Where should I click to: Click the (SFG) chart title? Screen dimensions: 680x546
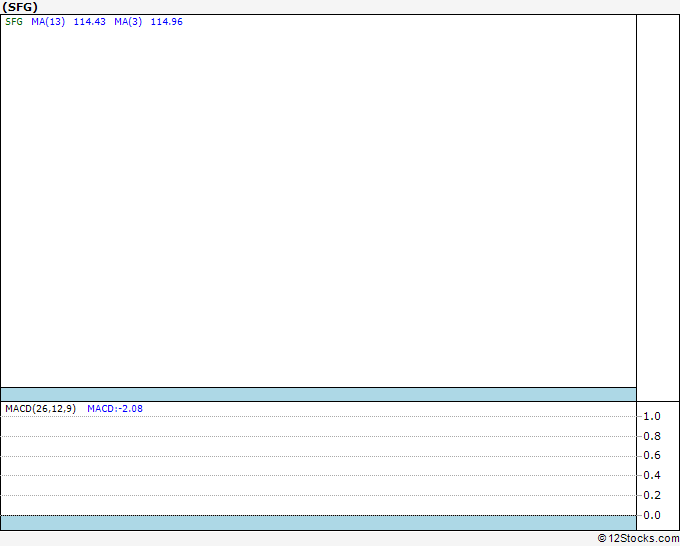20,7
